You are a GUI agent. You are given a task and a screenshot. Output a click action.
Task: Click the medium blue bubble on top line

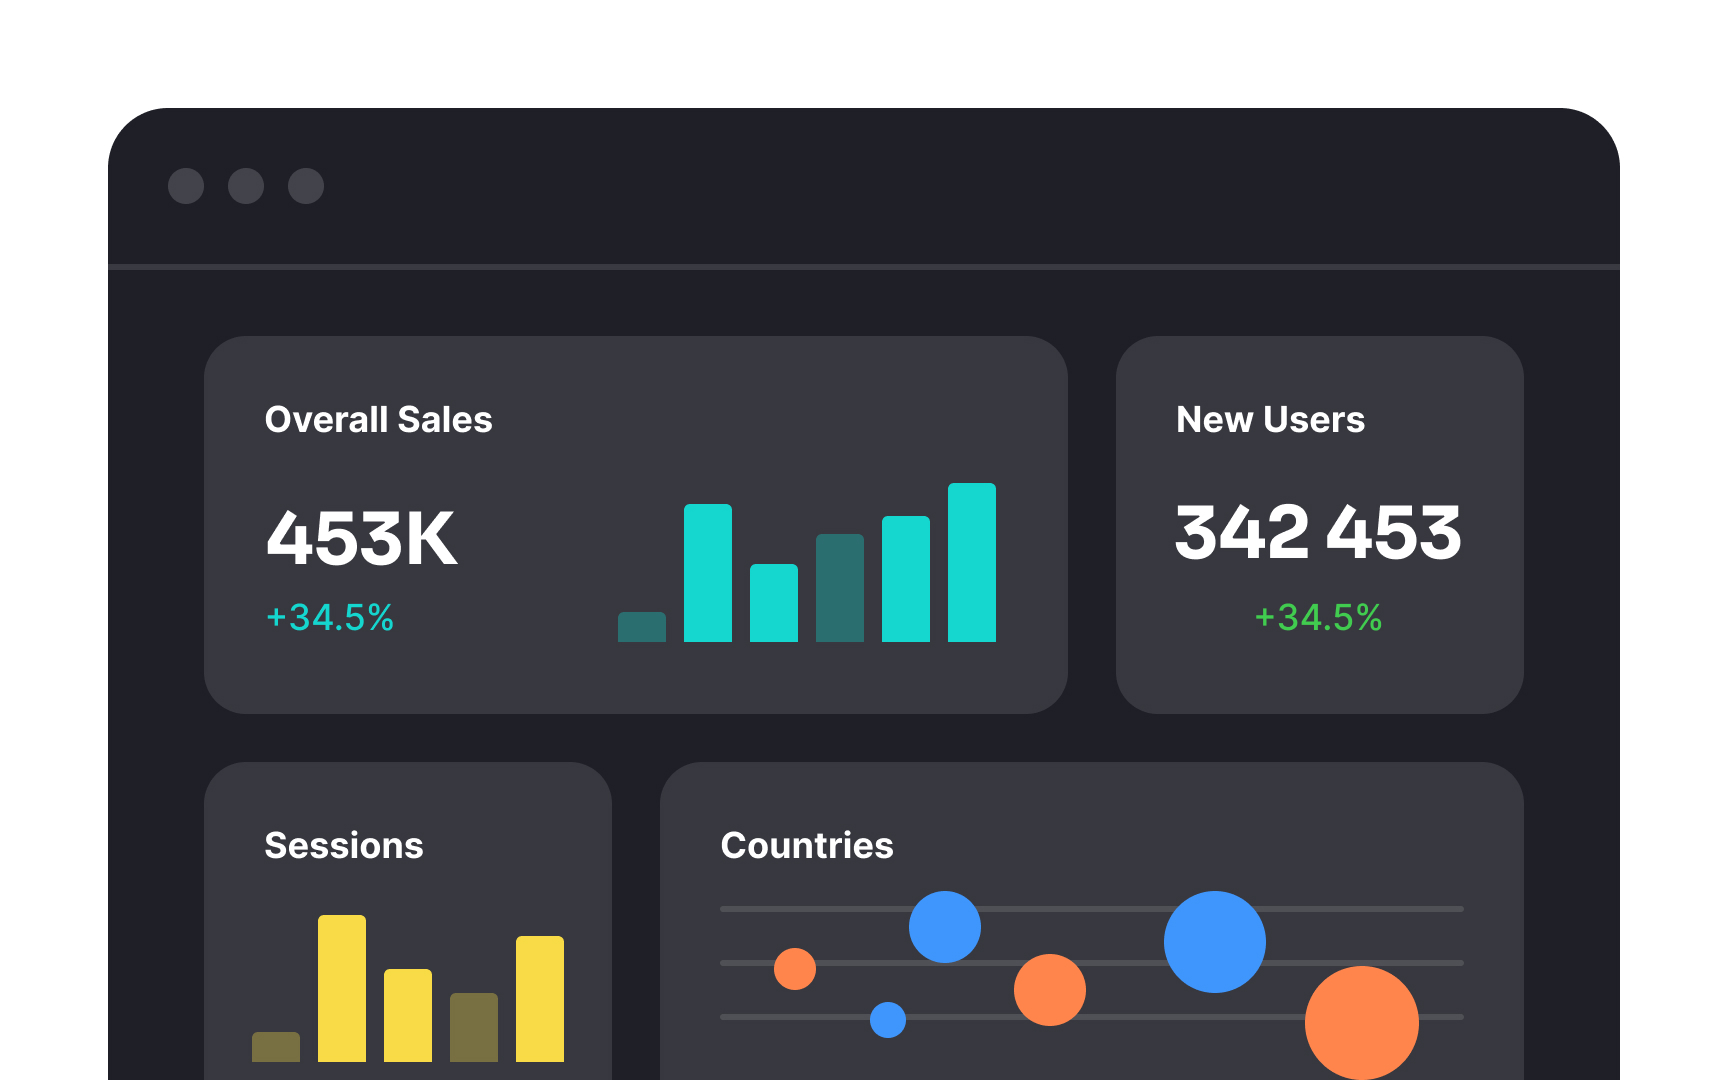pyautogui.click(x=945, y=927)
